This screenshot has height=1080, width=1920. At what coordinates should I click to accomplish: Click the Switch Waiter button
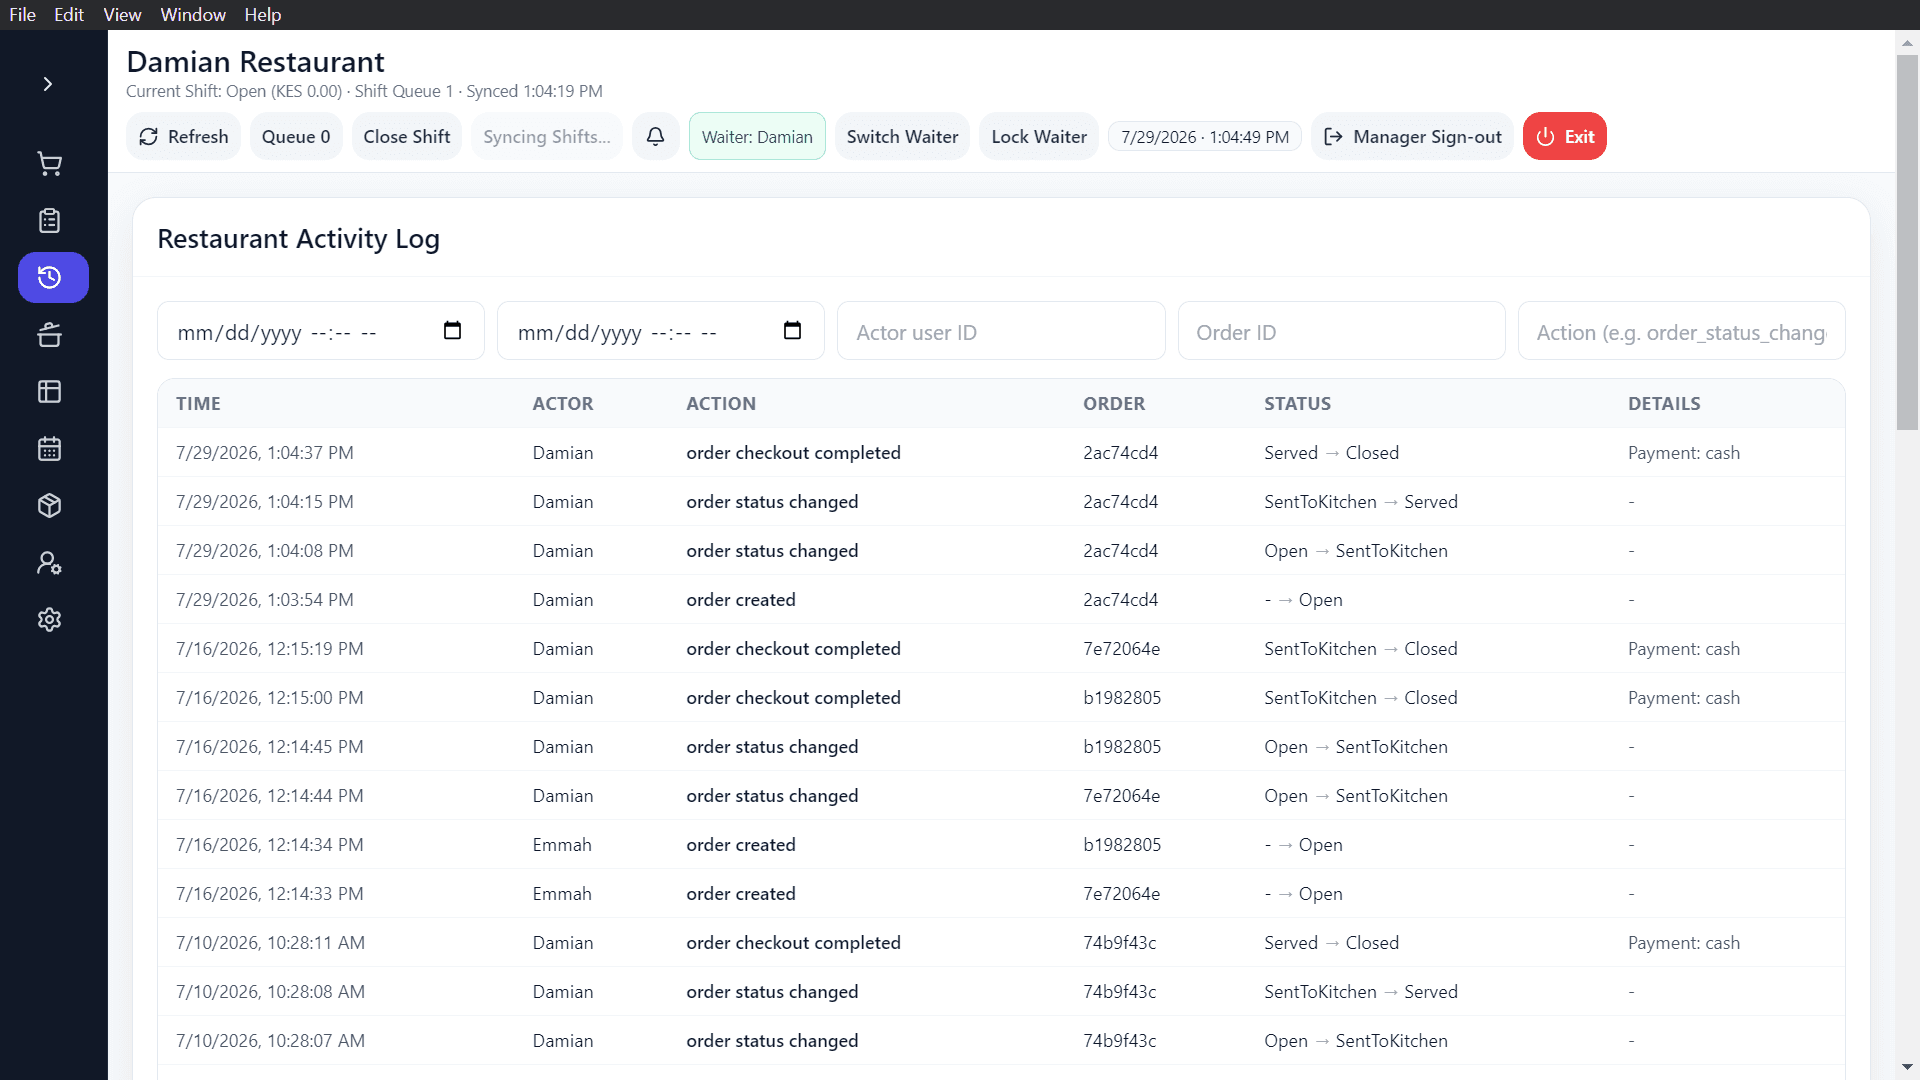click(x=902, y=136)
